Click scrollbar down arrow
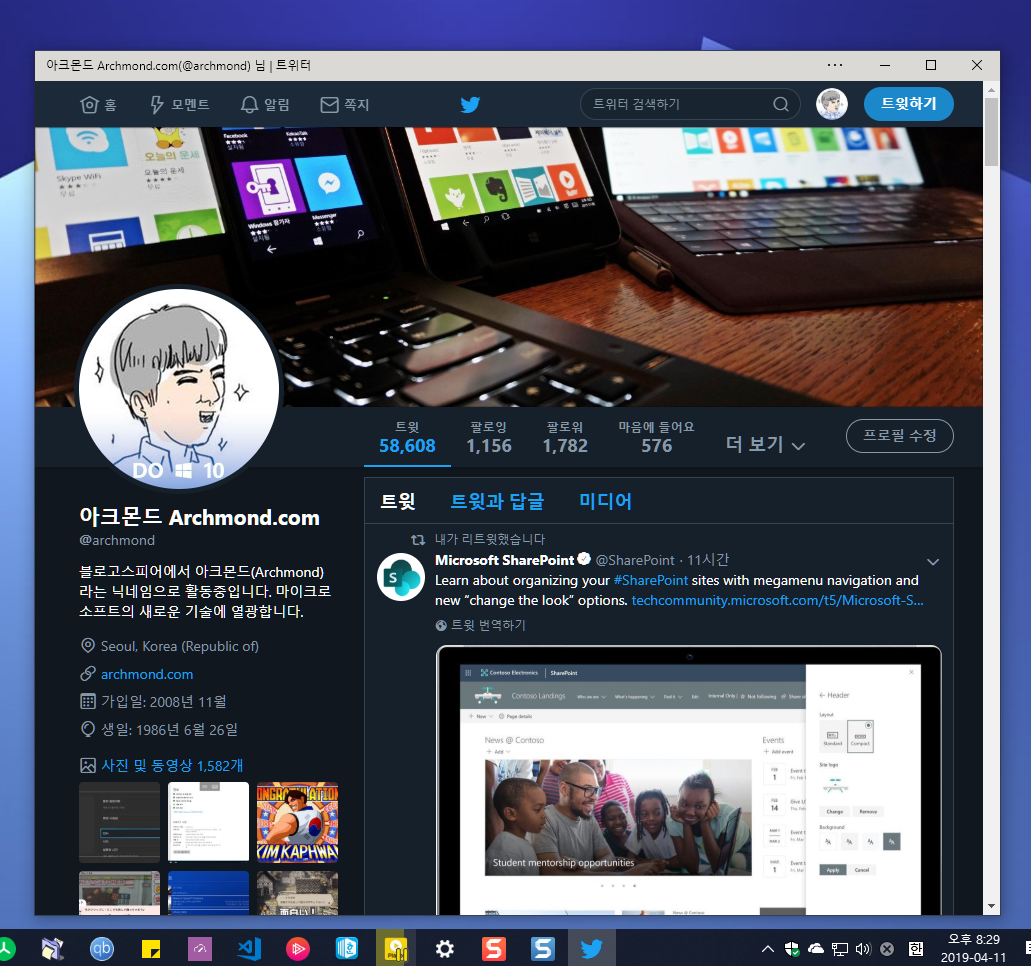The image size is (1031, 966). click(x=991, y=906)
